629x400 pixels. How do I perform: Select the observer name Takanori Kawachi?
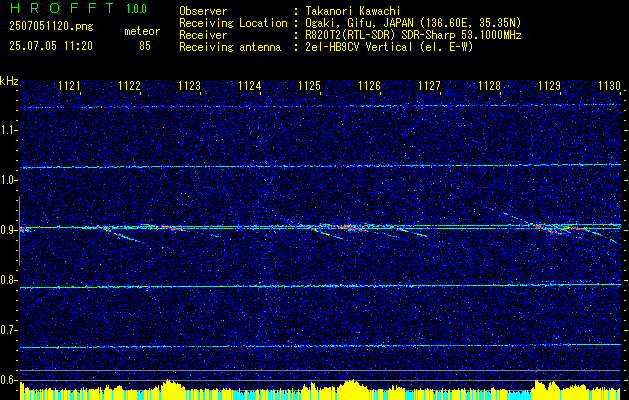(x=352, y=11)
